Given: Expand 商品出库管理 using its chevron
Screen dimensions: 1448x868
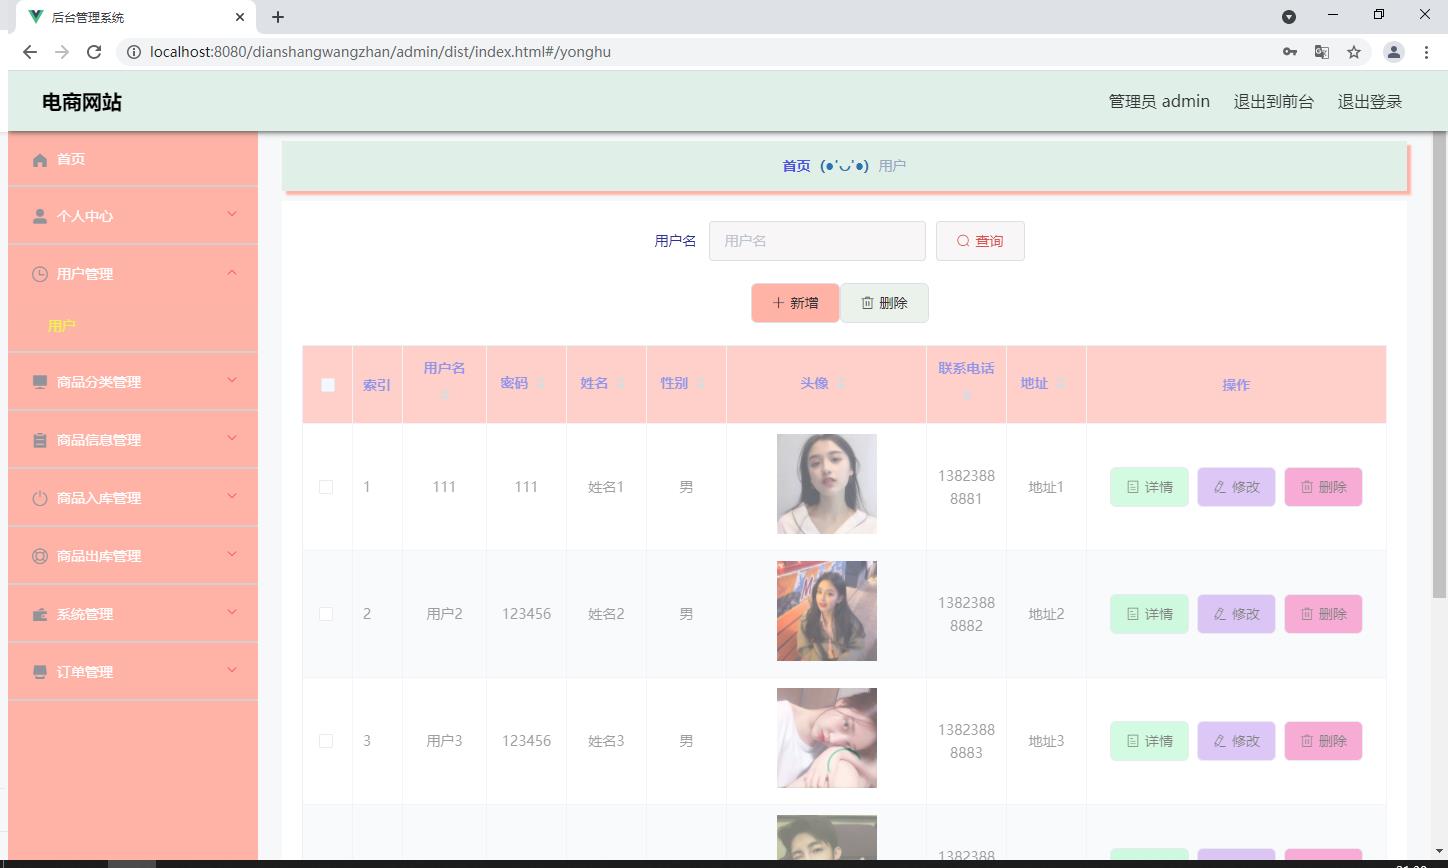Looking at the screenshot, I should click(232, 554).
